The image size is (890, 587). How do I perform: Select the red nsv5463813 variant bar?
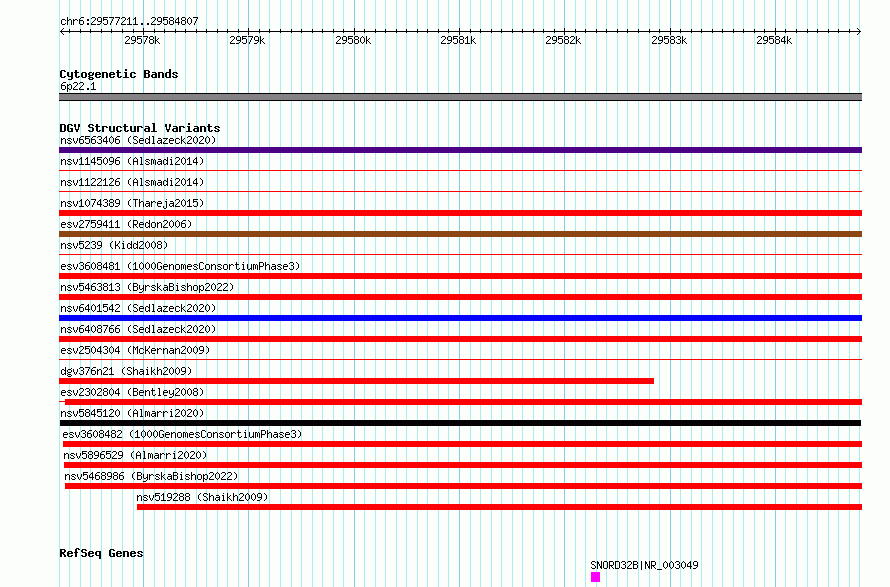460,297
